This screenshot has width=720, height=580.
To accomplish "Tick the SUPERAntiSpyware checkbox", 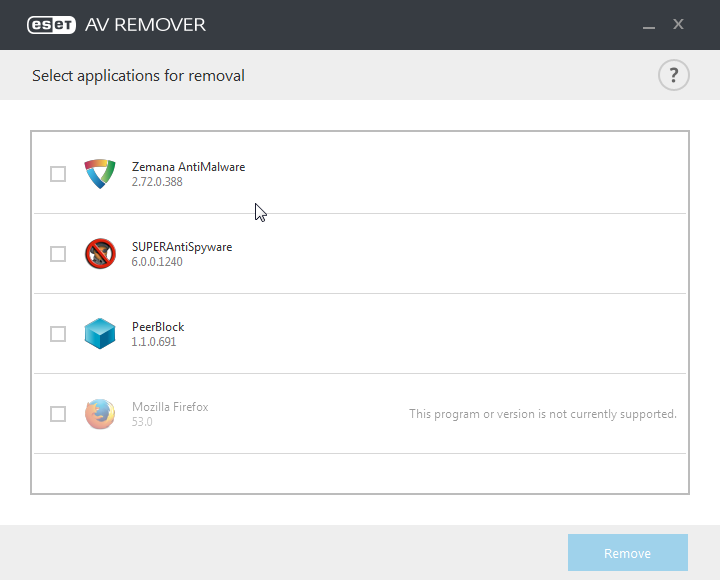I will tap(58, 254).
